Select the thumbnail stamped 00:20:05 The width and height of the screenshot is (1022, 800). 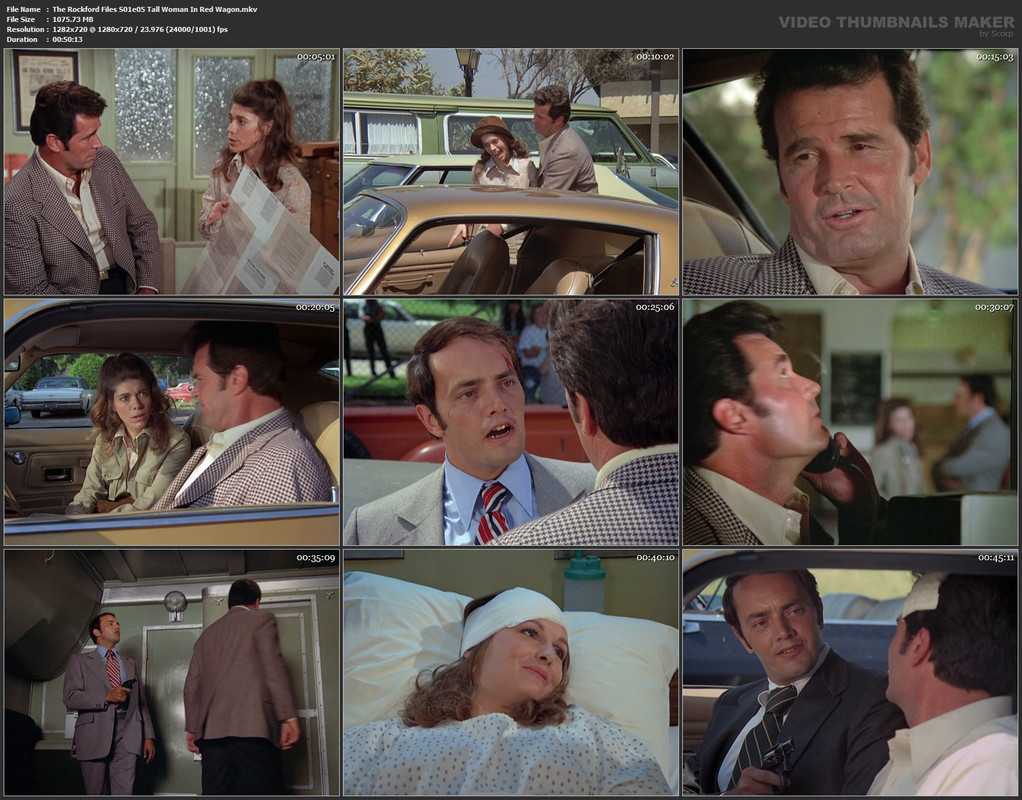[172, 422]
